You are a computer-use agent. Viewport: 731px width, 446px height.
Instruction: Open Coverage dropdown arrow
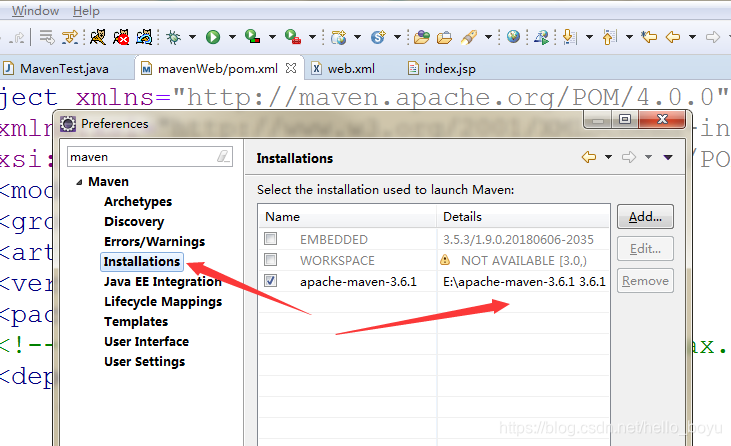click(272, 37)
